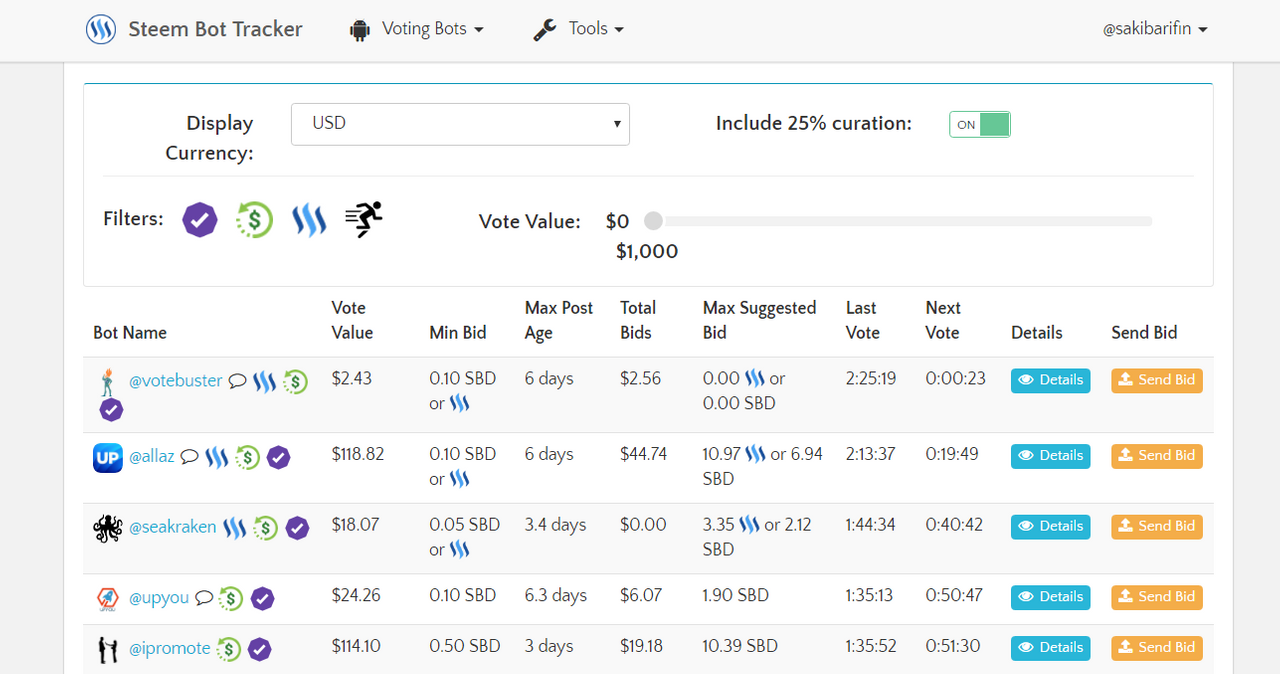Select the Steem logo filter icon
Viewport: 1280px width, 674px height.
coord(309,219)
